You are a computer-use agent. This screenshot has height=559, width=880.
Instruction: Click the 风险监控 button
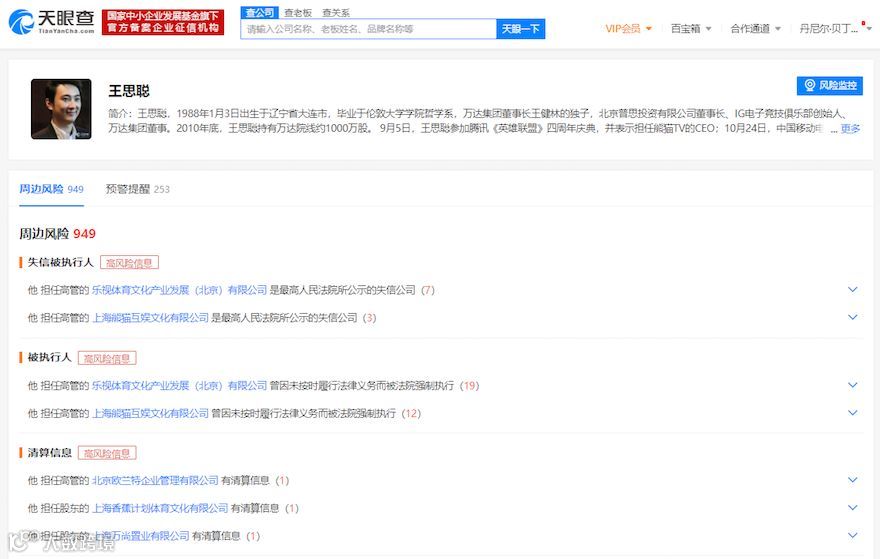(x=829, y=85)
